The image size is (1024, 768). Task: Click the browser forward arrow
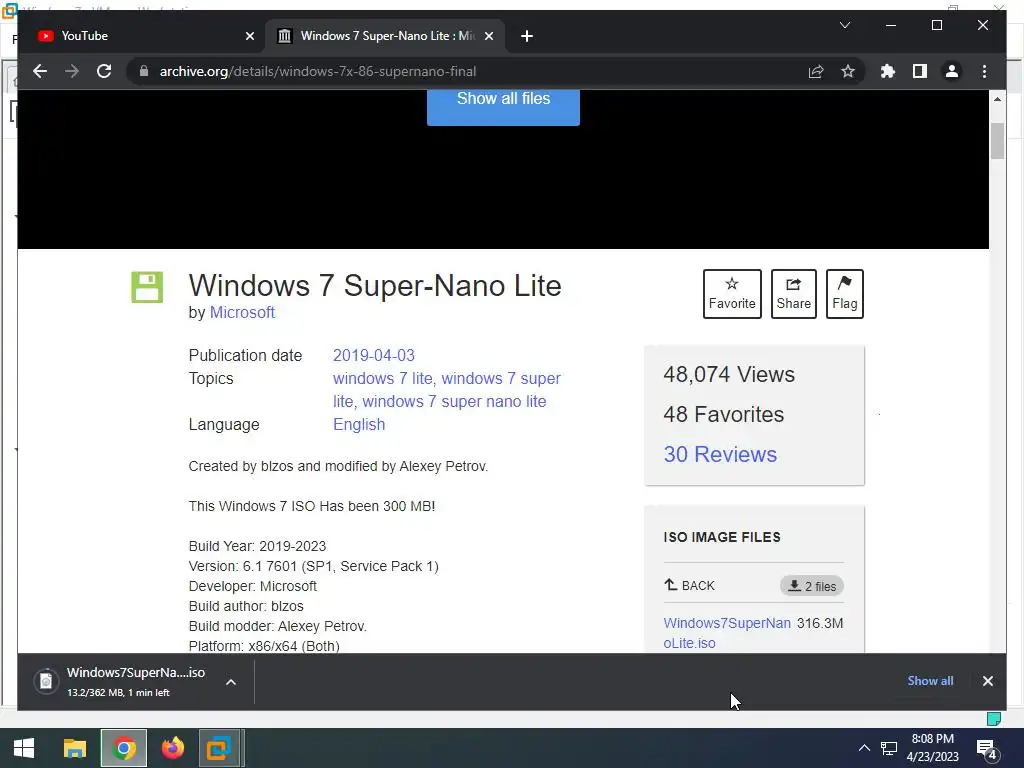click(x=72, y=71)
